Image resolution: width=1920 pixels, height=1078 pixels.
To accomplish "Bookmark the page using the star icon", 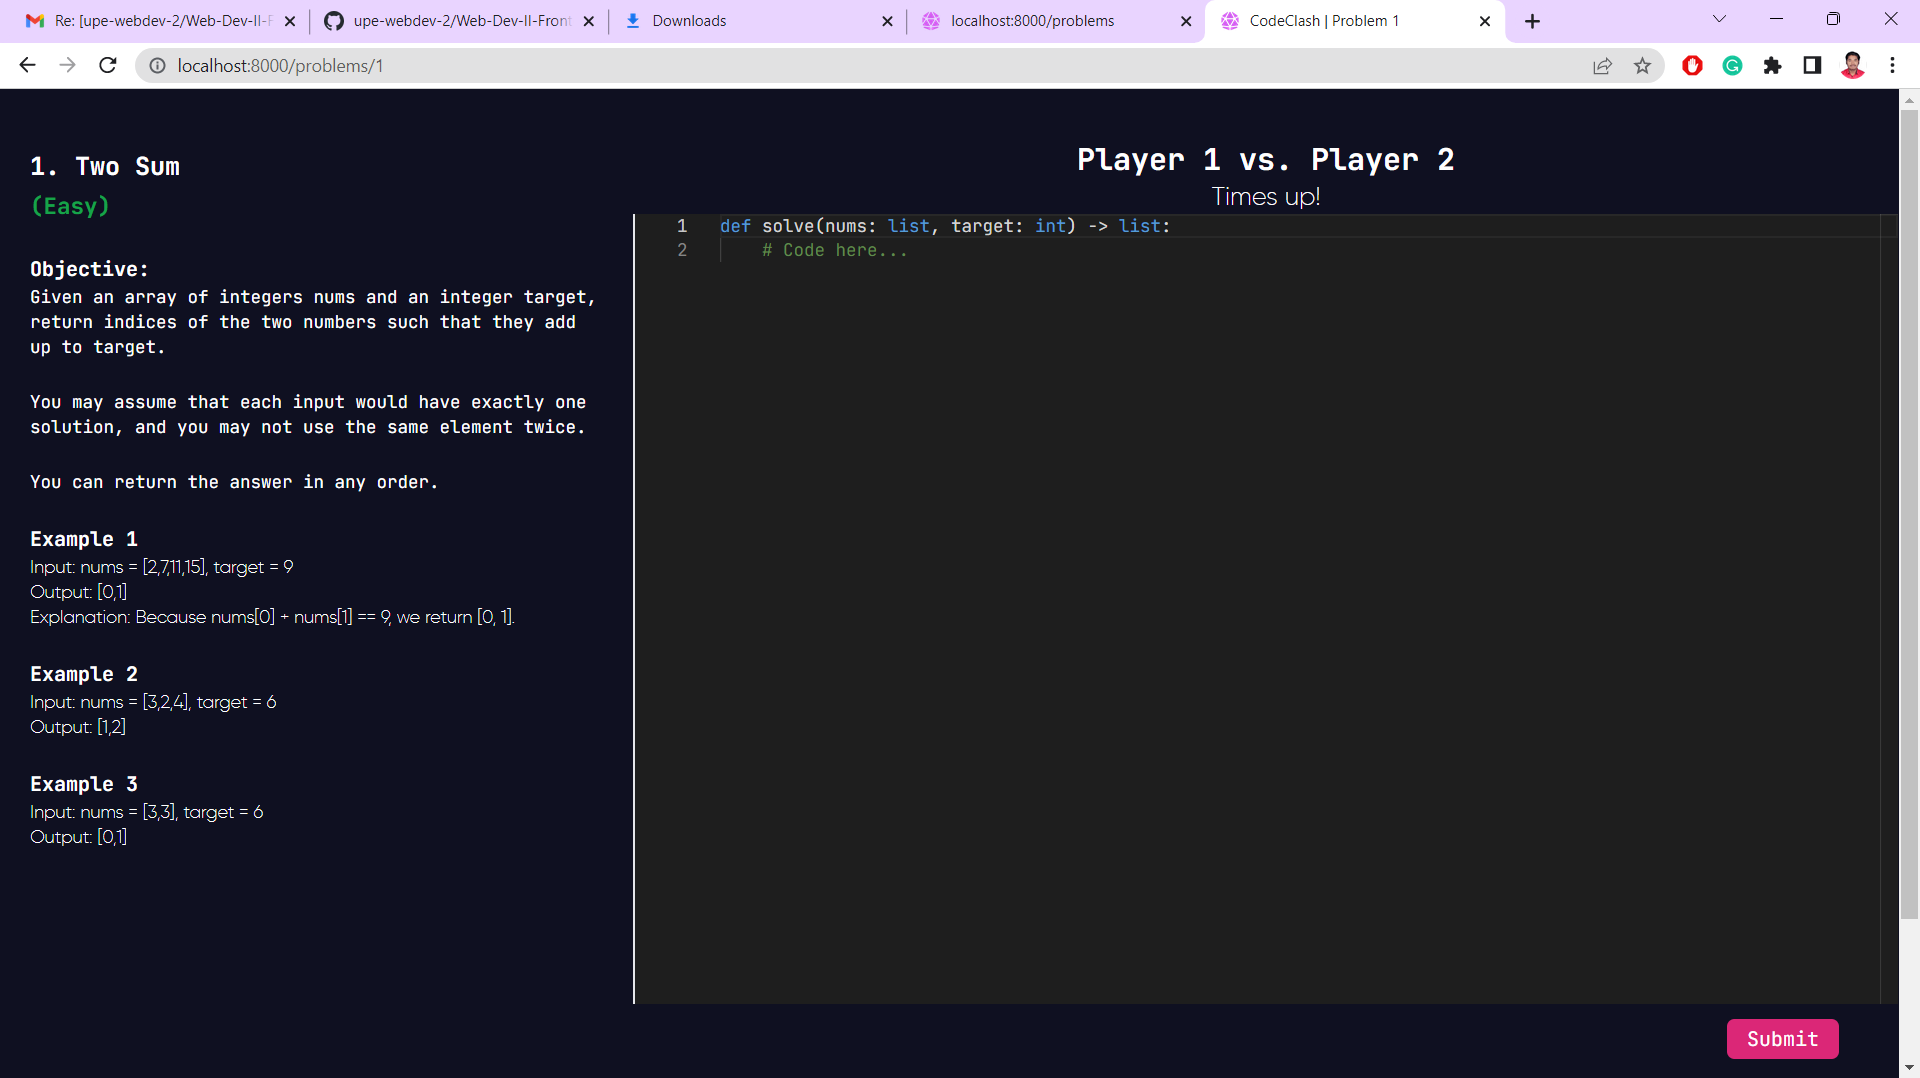I will 1643,65.
